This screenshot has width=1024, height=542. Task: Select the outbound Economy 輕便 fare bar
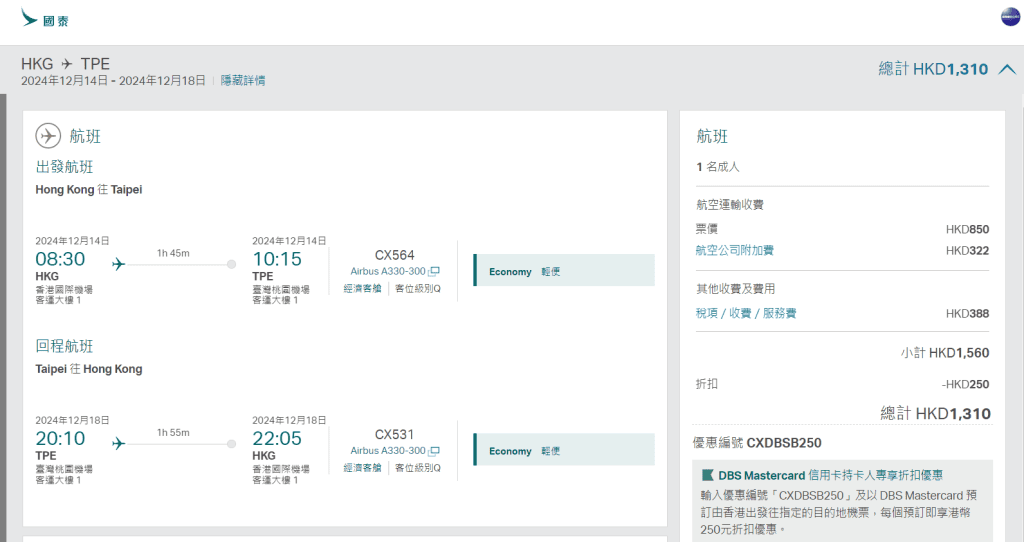pyautogui.click(x=564, y=271)
